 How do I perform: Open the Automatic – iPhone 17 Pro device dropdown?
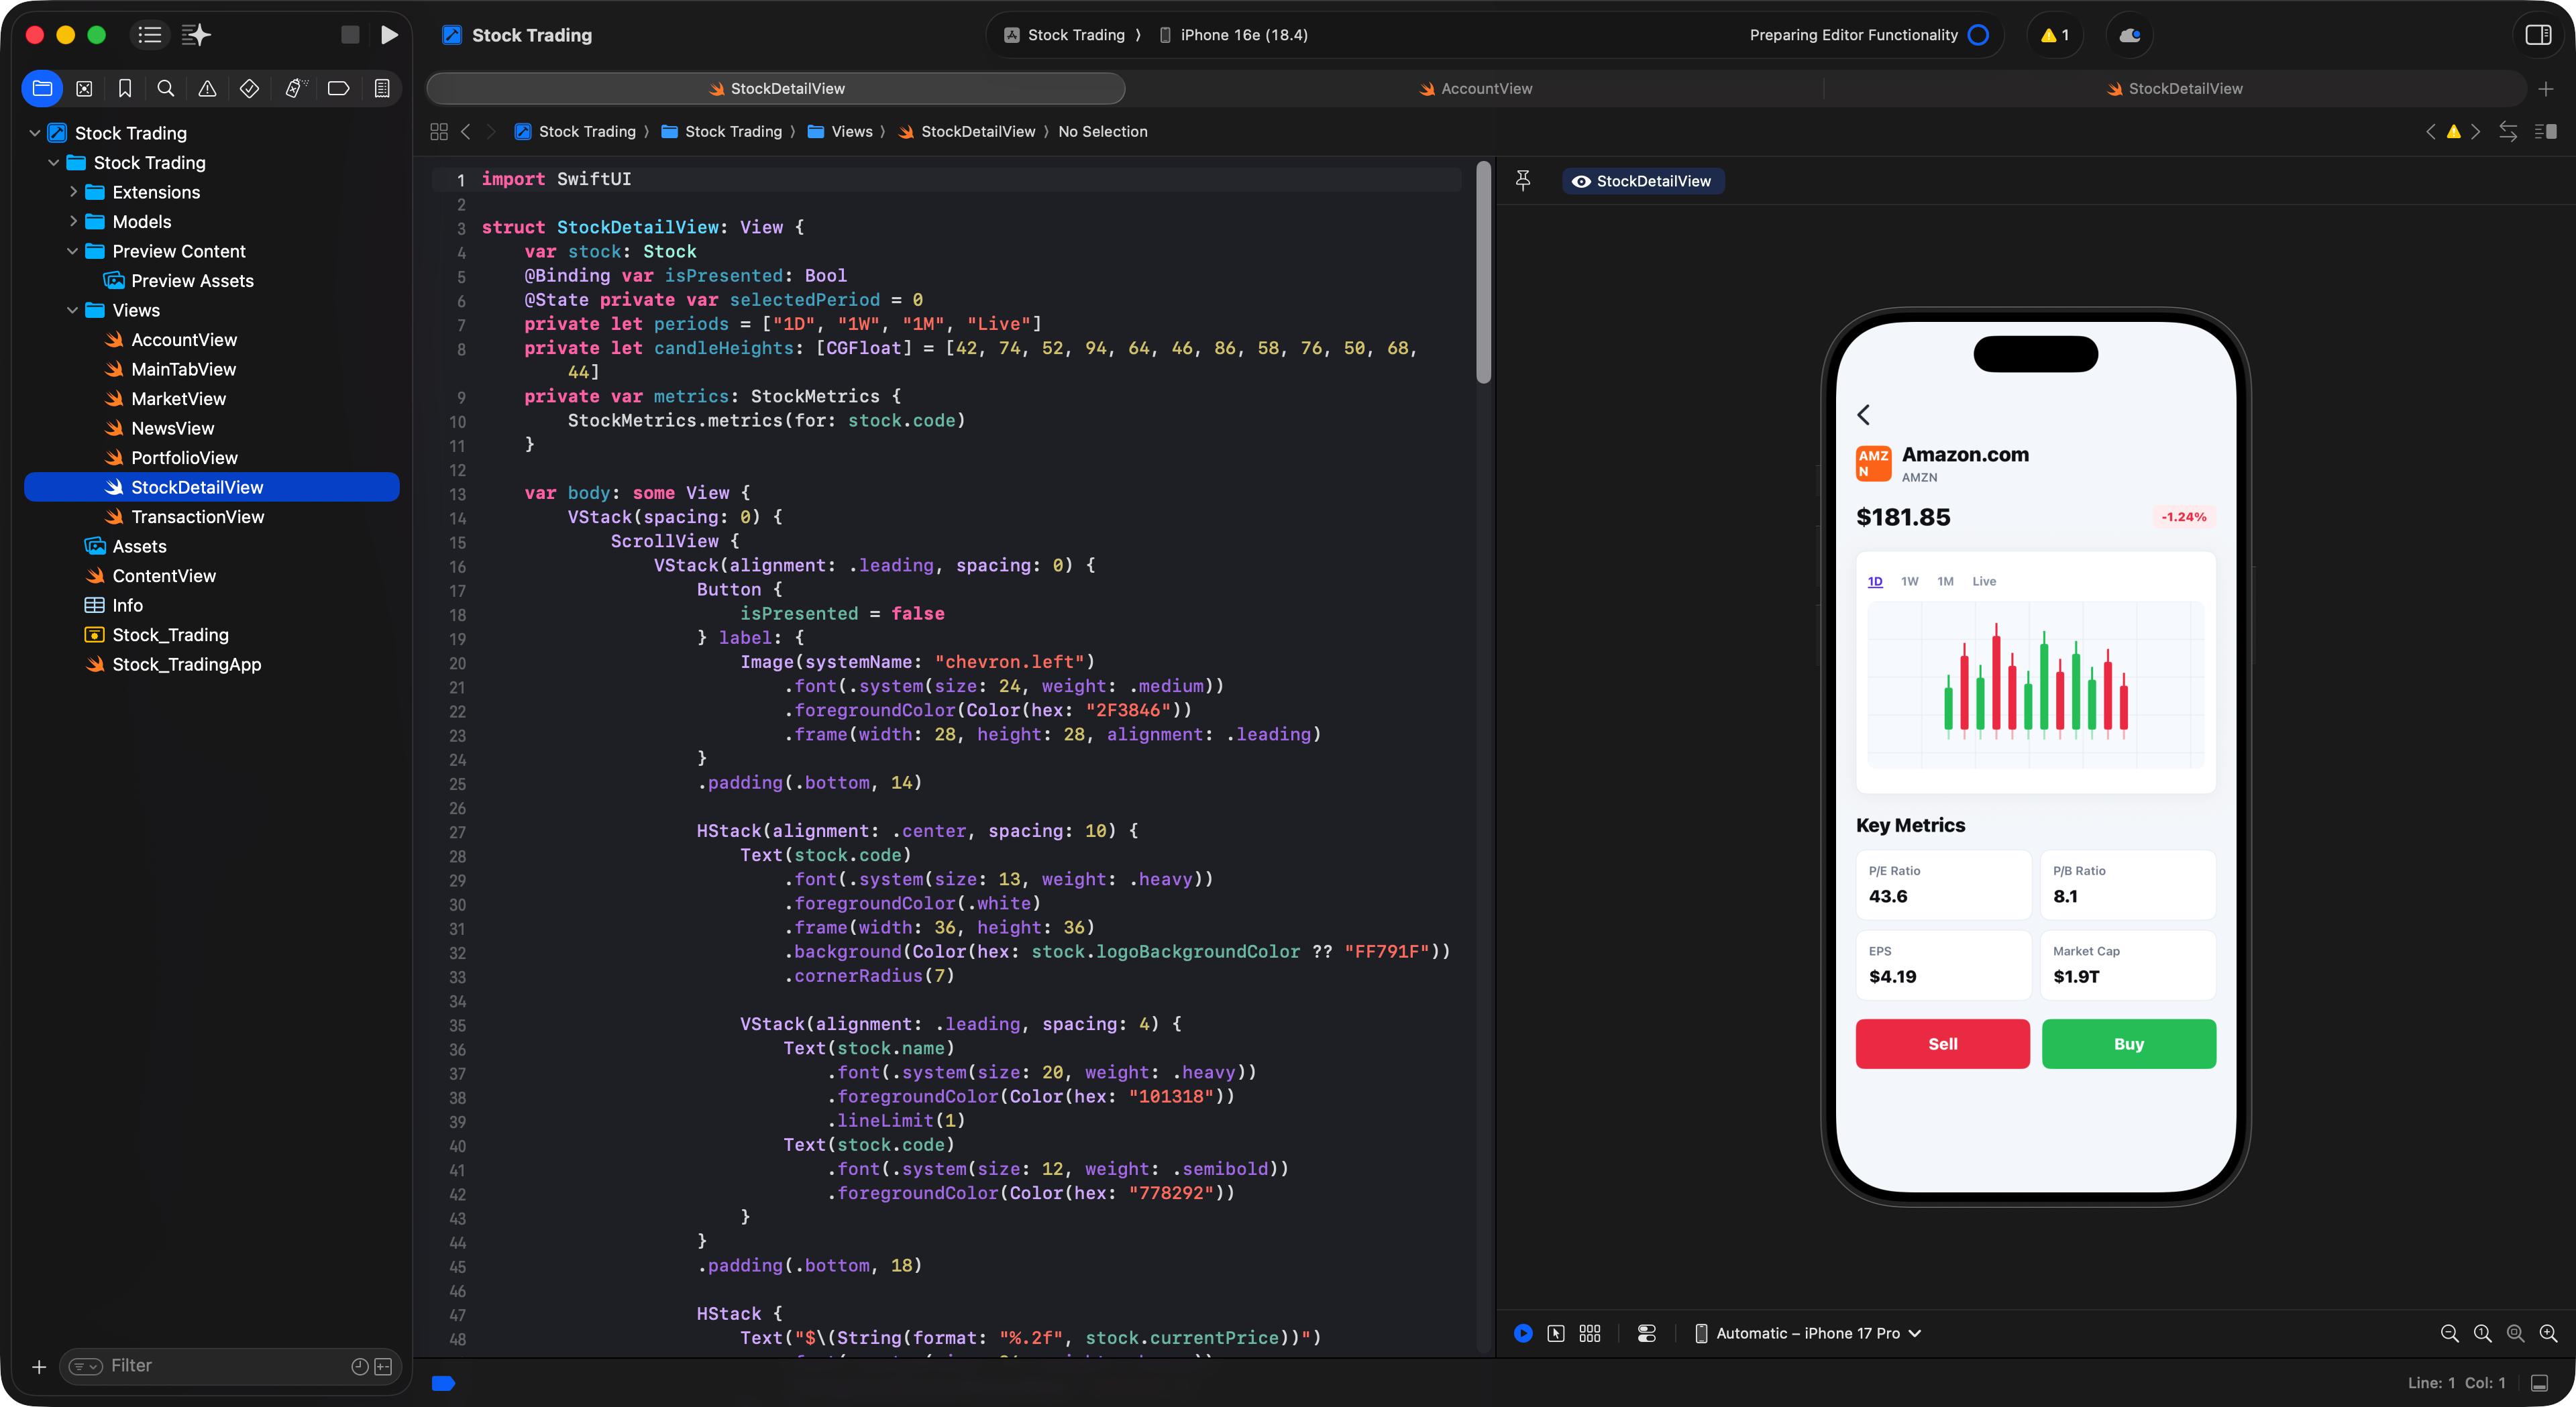coord(1808,1333)
